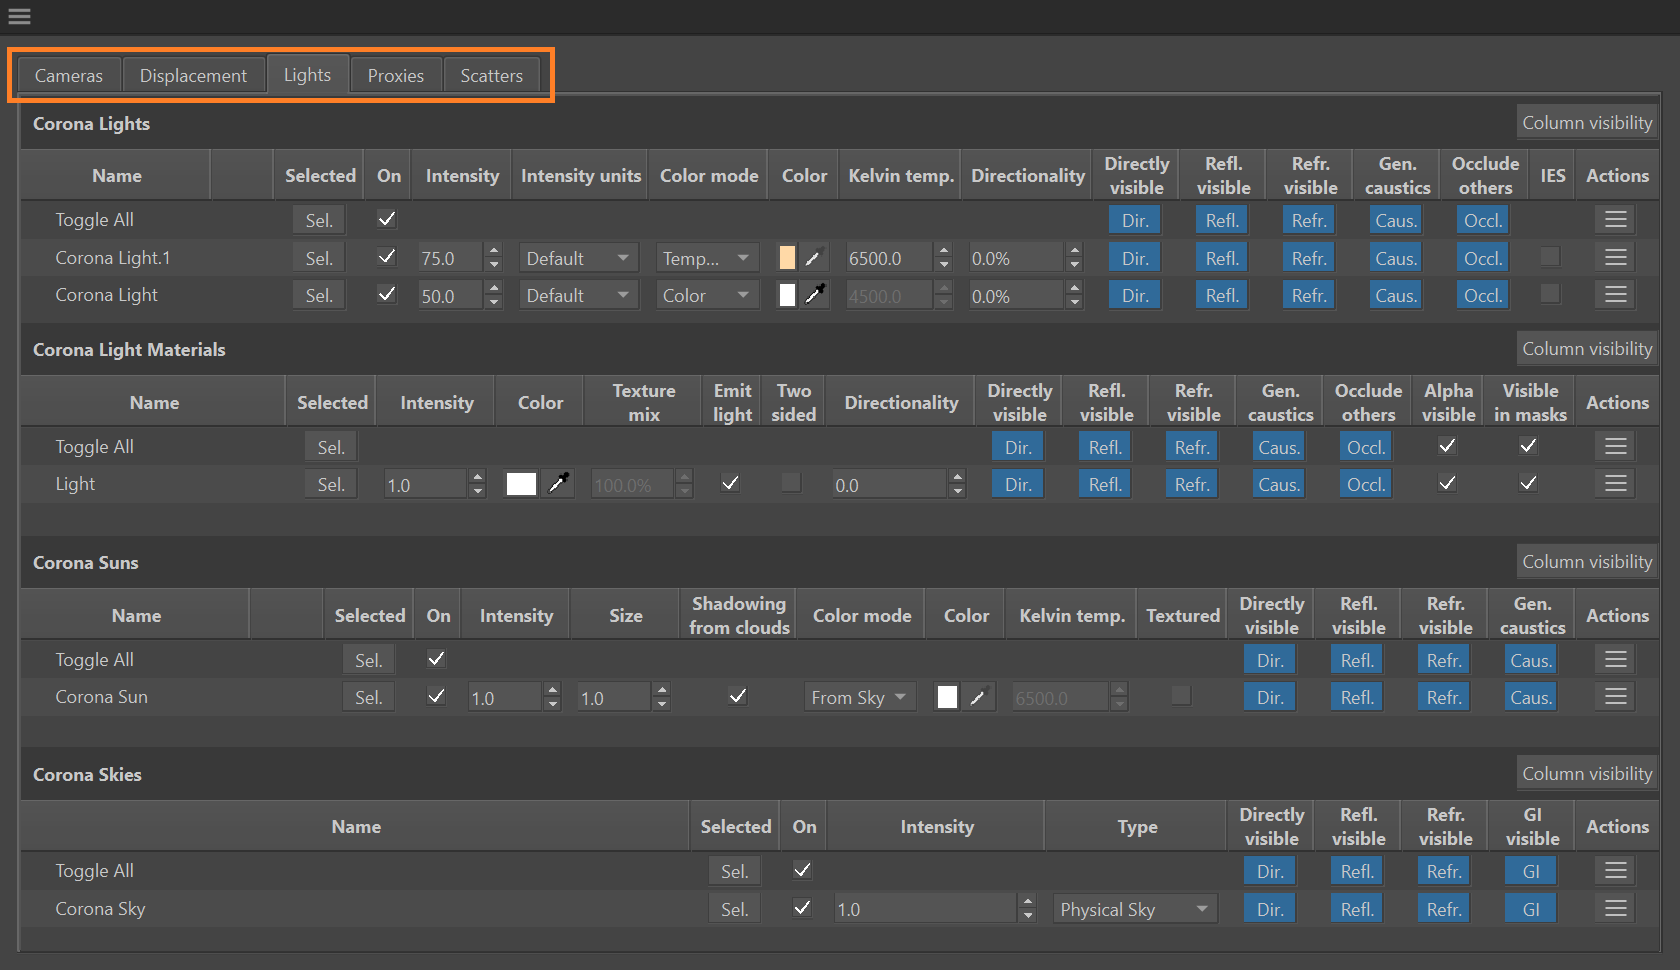Switch to the Displacement tab
This screenshot has width=1680, height=970.
coord(193,76)
